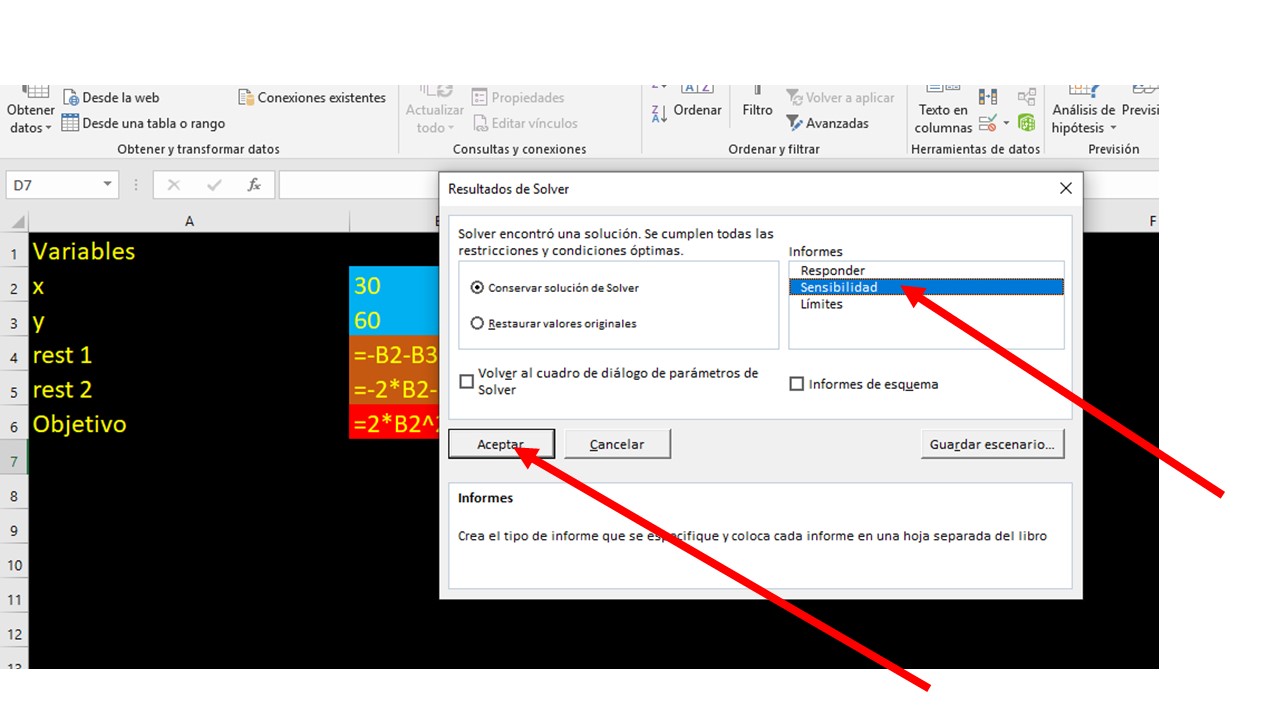Click Avanzadas filter option
The image size is (1280, 720).
click(x=827, y=124)
